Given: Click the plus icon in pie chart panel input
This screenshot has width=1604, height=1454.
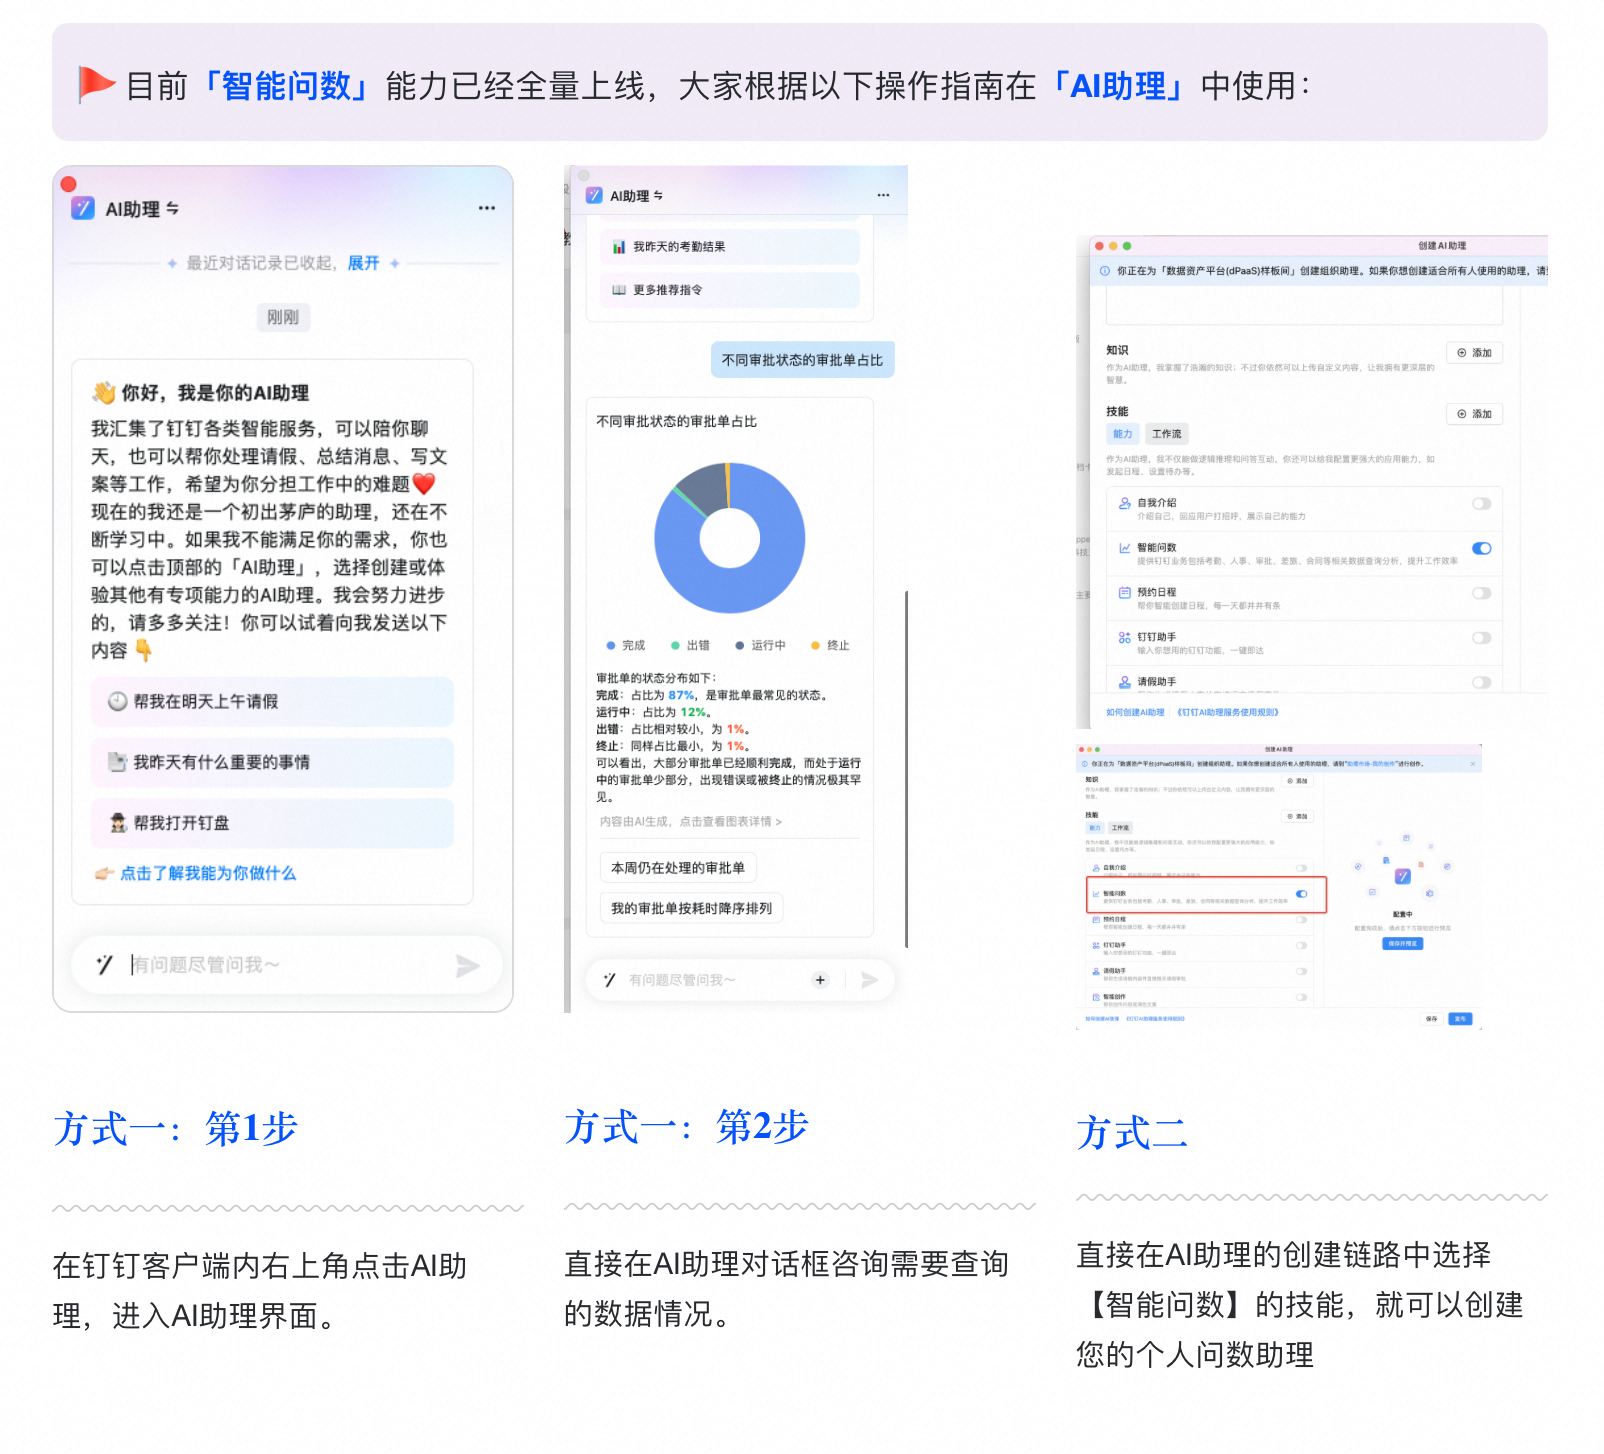Looking at the screenshot, I should (820, 980).
